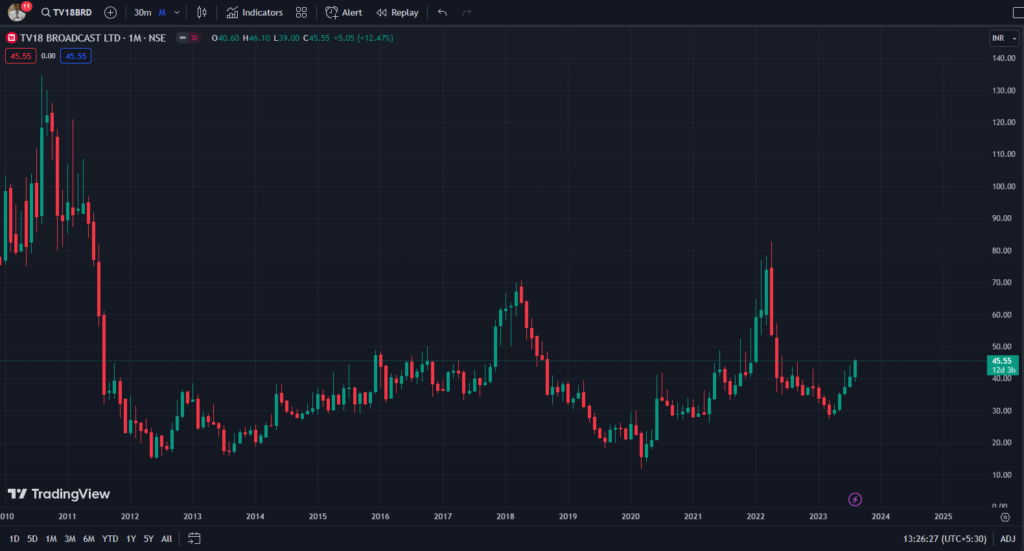Set range to 1Y
This screenshot has width=1024, height=551.
pyautogui.click(x=131, y=539)
